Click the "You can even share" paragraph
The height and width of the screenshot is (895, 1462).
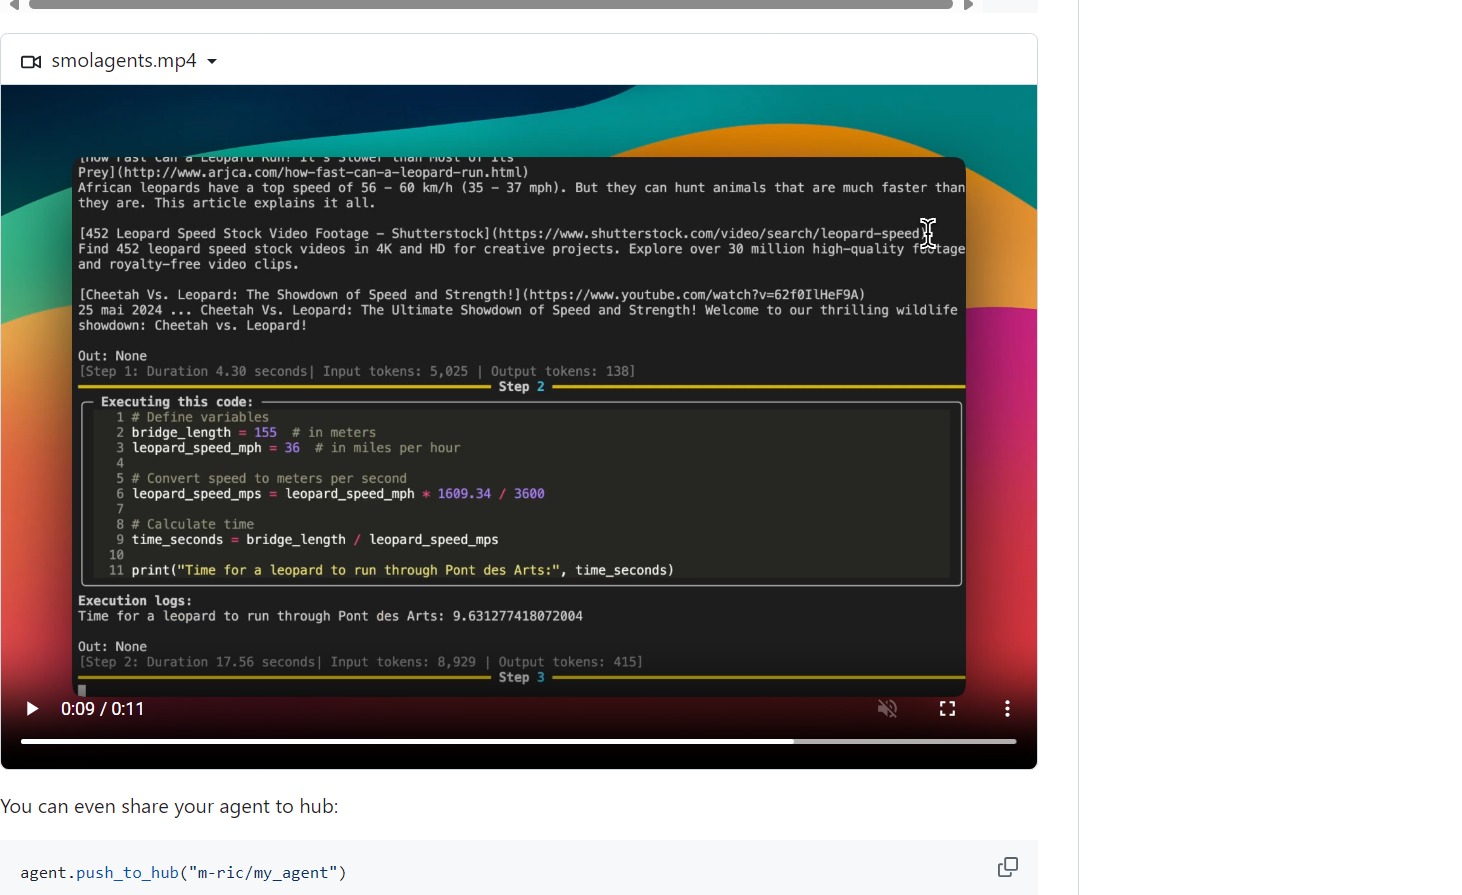tap(169, 807)
